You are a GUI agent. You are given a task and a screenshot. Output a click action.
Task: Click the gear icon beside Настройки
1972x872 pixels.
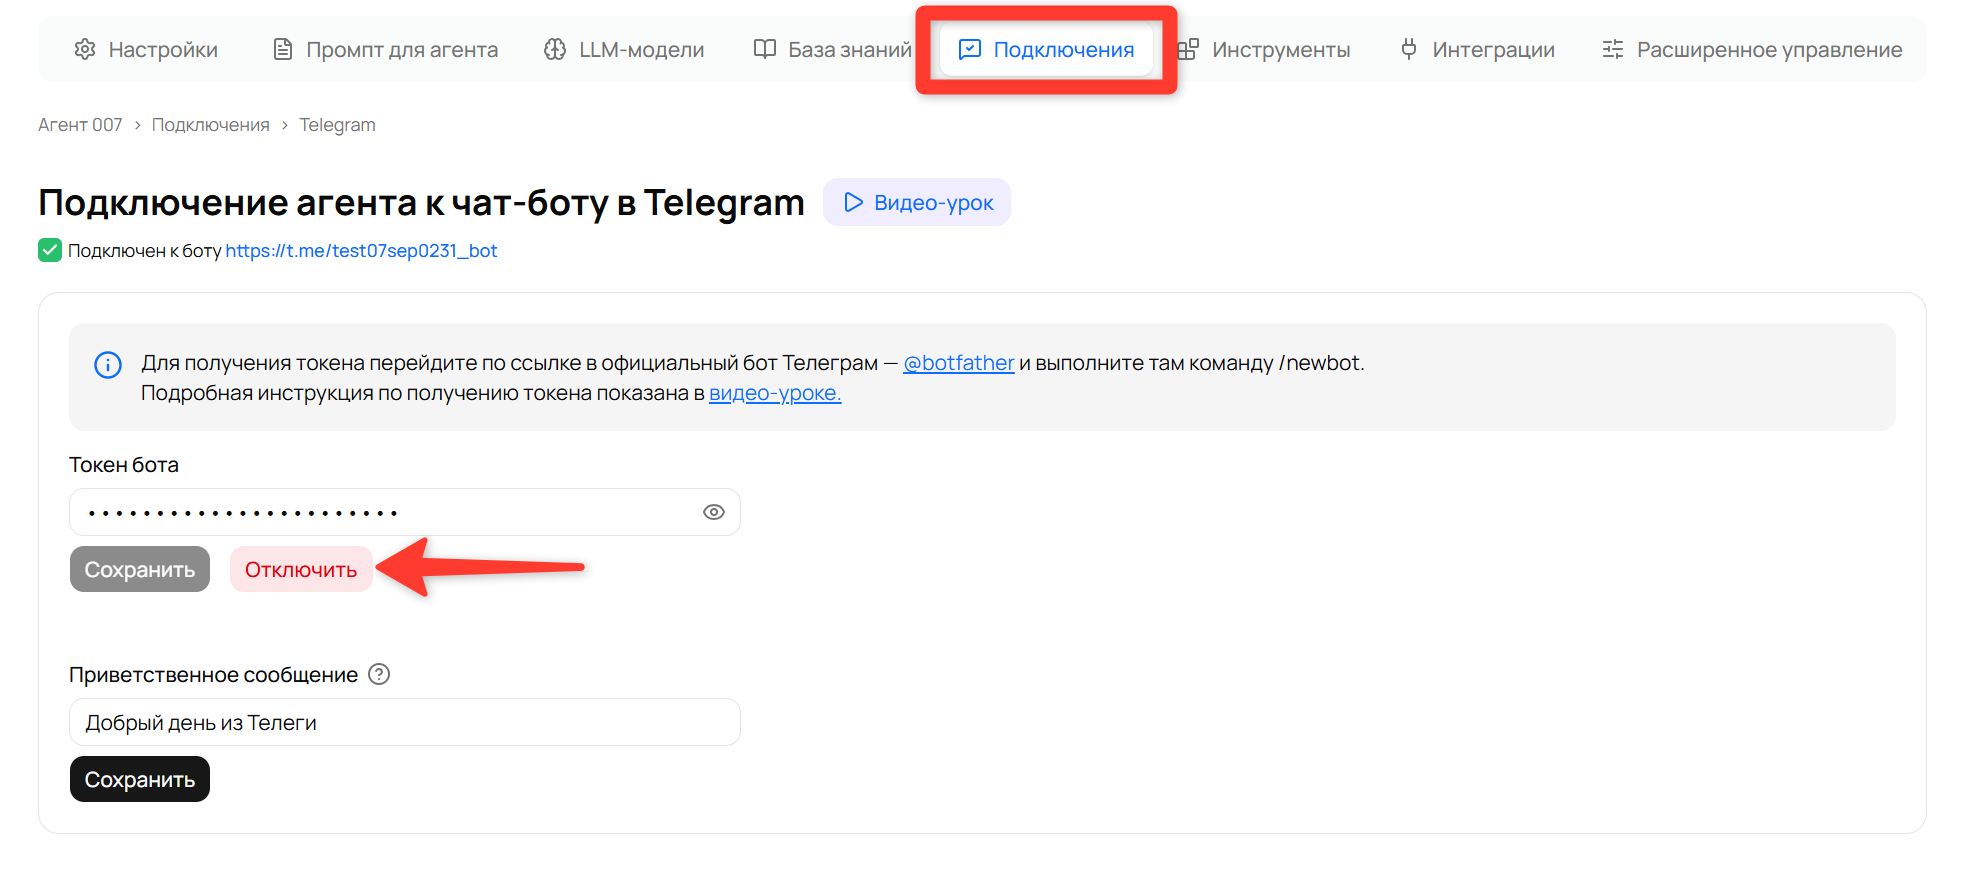(85, 49)
